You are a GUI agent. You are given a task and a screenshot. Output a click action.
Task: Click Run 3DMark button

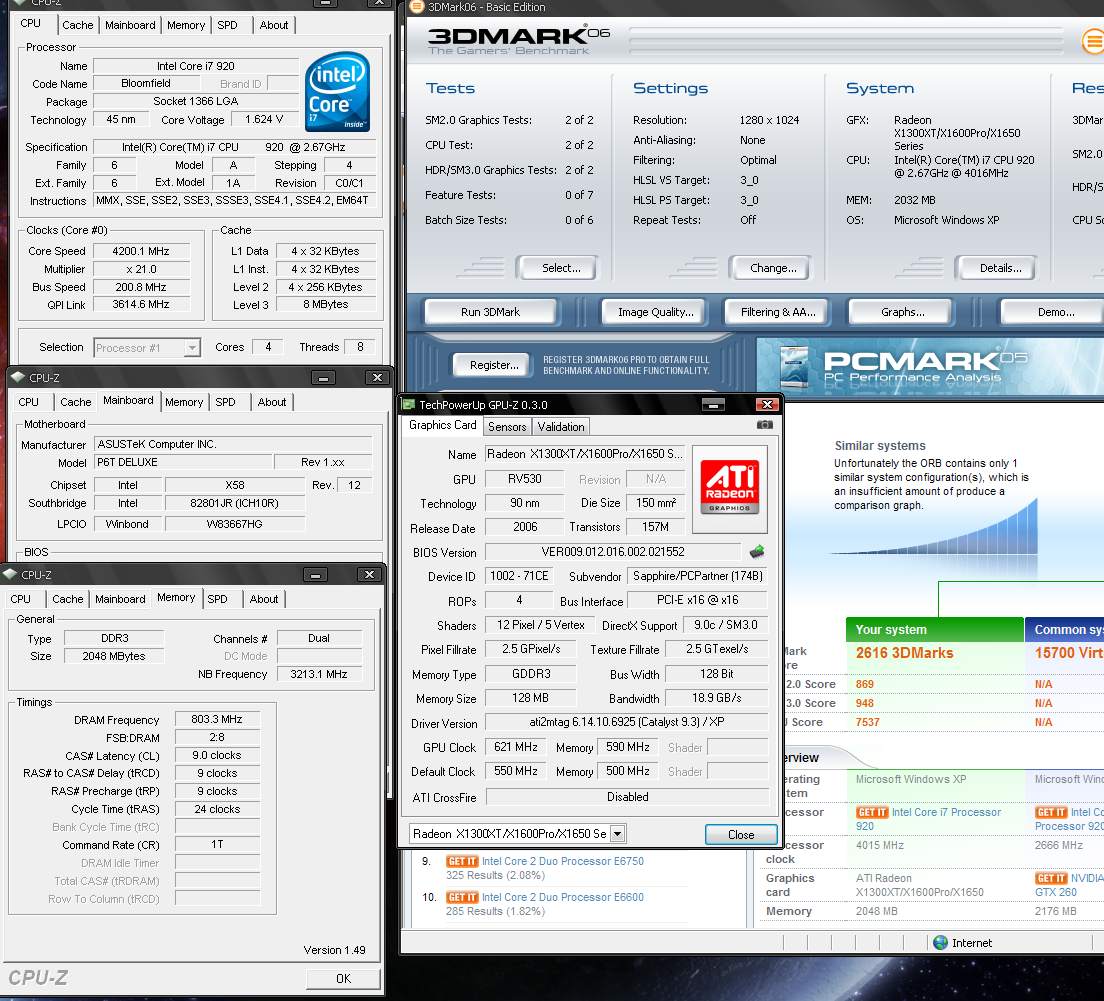point(490,312)
